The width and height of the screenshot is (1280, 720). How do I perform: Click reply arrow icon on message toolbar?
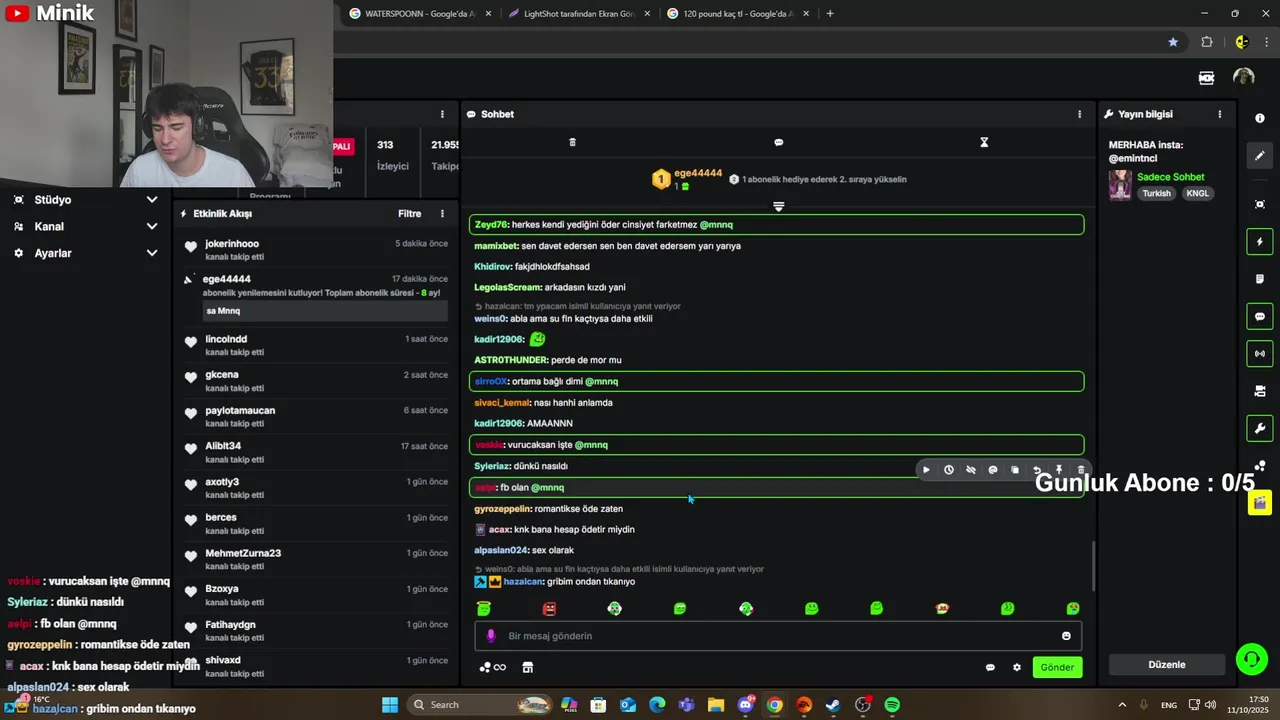pos(1037,470)
